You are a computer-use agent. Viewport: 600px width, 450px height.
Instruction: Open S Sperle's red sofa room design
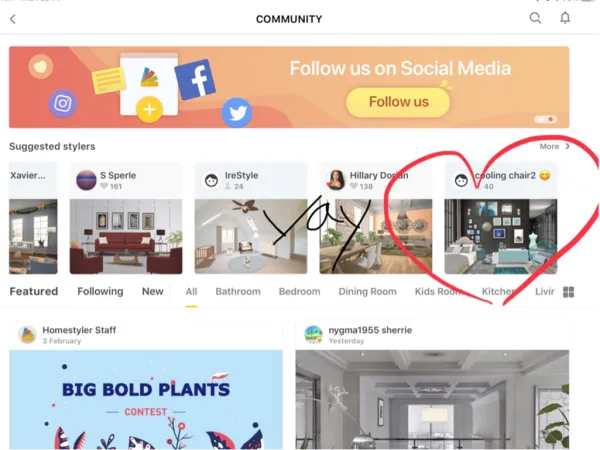pos(126,236)
